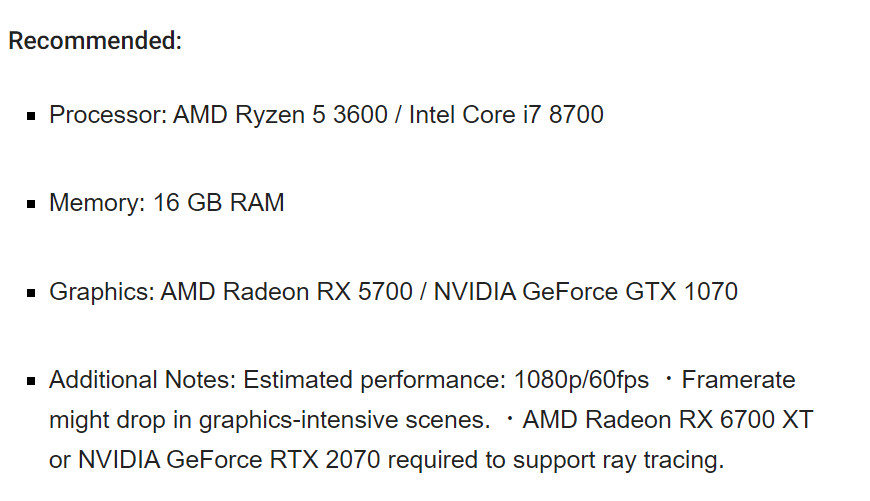Click the Graphics label

102,292
